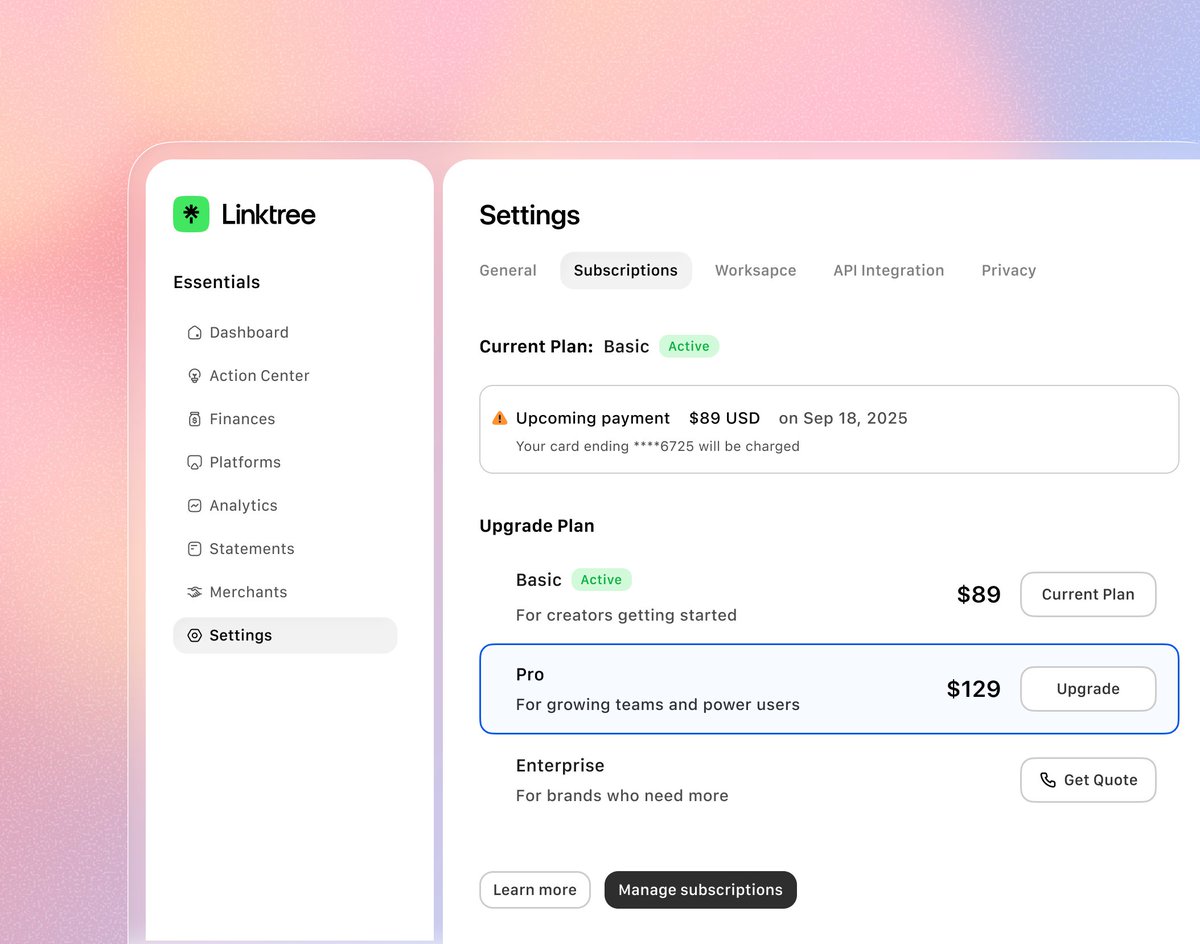
Task: Select the Pro plan card
Action: (x=829, y=689)
